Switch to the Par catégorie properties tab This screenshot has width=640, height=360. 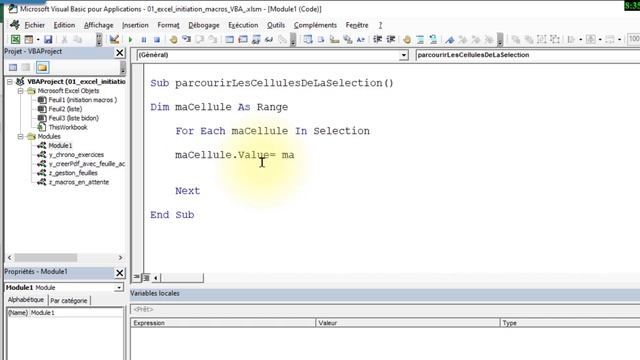pyautogui.click(x=69, y=301)
